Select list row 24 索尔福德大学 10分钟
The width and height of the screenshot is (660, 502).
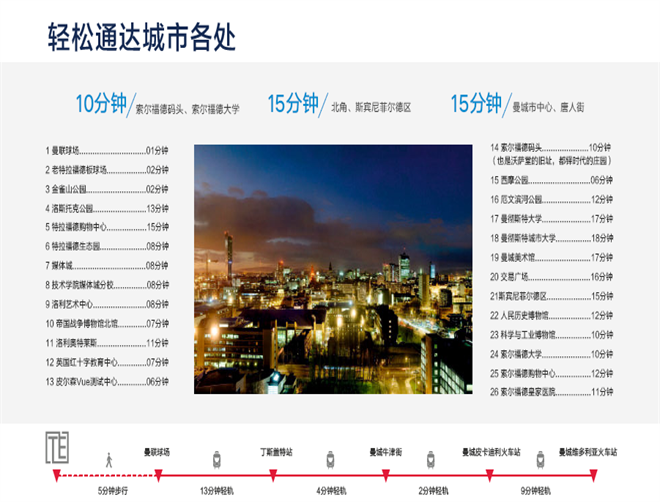click(x=551, y=354)
